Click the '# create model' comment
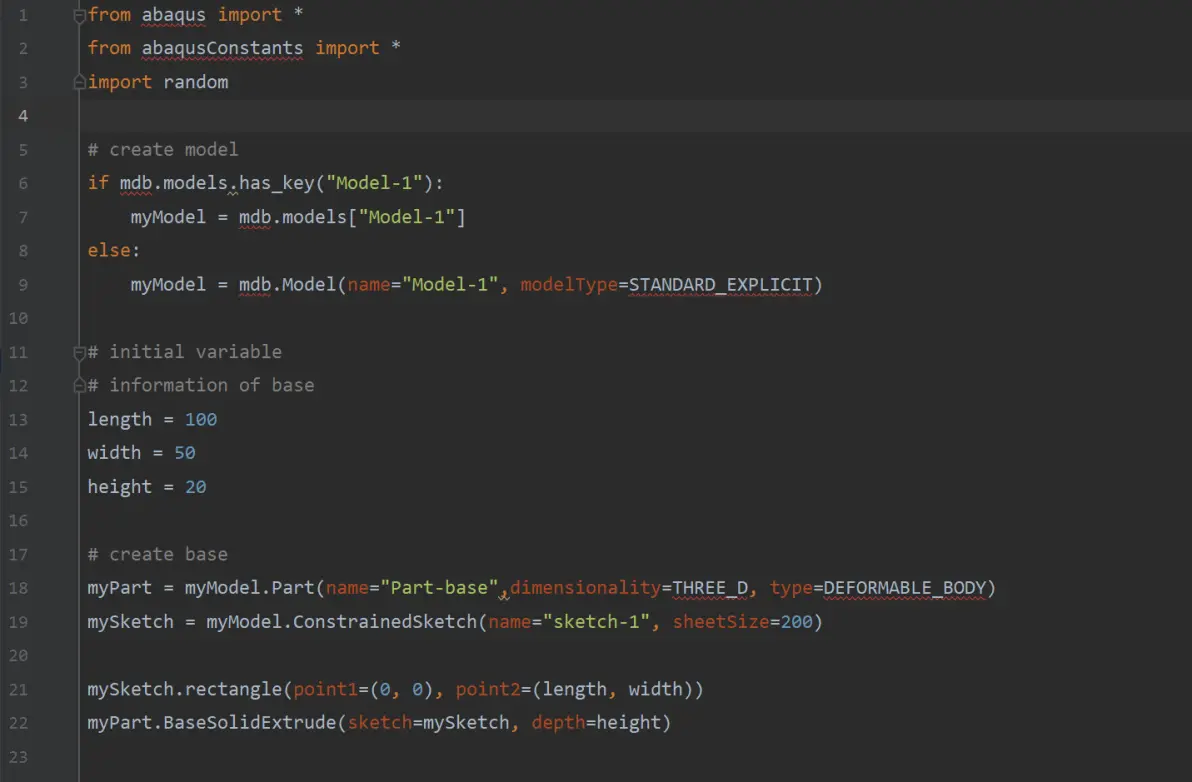 pos(163,150)
